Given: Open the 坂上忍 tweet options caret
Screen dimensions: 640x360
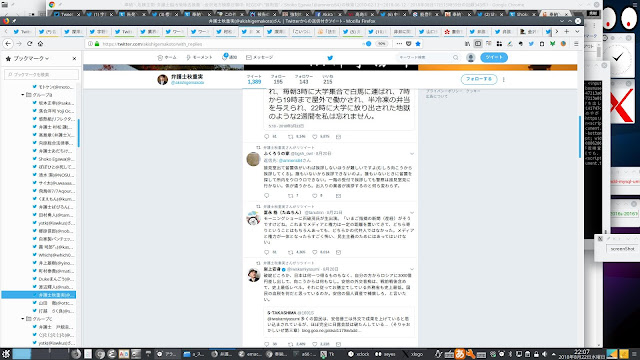Looking at the screenshot, I should tap(412, 269).
